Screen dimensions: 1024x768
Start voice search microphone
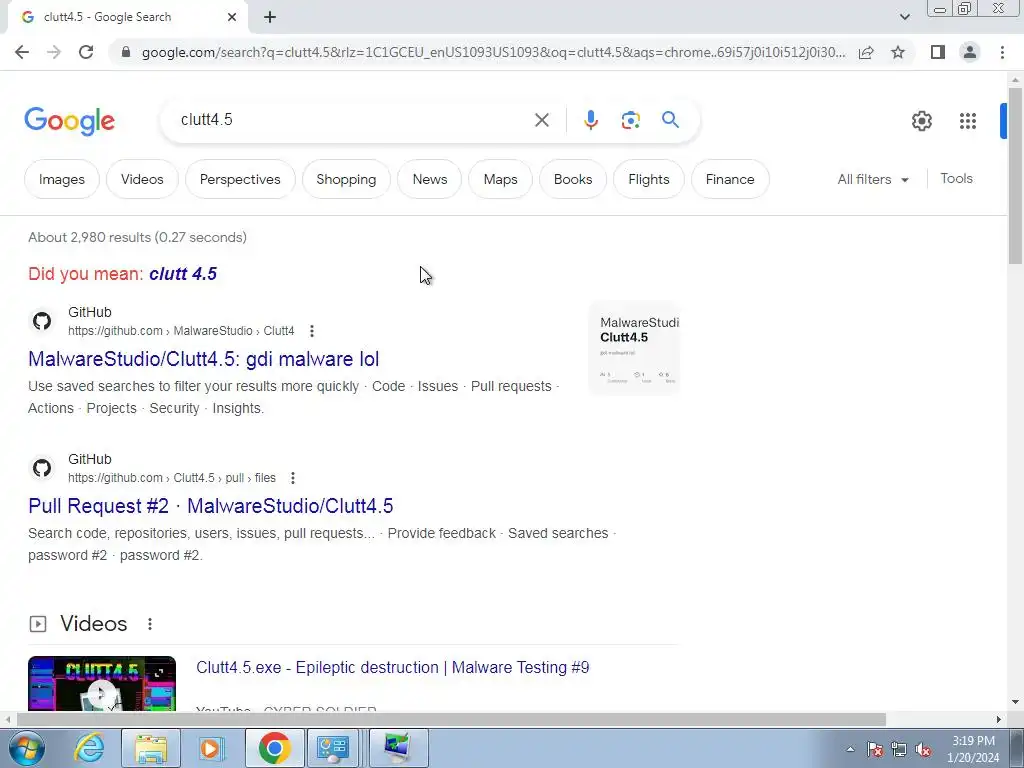pyautogui.click(x=591, y=120)
